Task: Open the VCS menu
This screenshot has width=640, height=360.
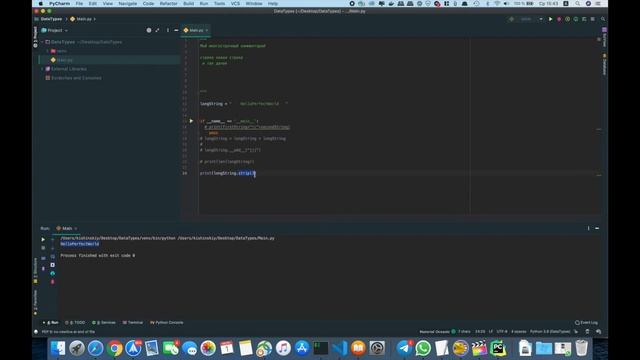Action: (236, 4)
